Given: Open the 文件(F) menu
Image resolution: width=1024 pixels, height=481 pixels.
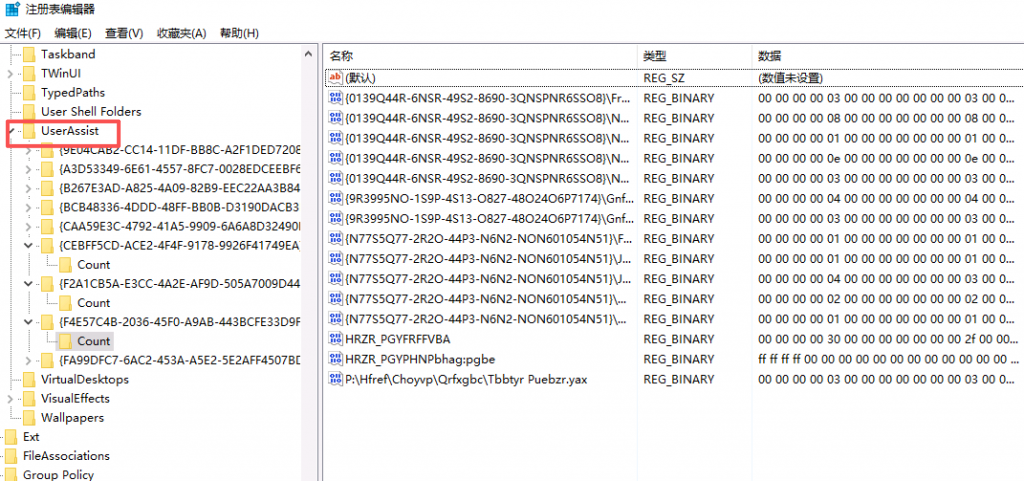Looking at the screenshot, I should [21, 33].
